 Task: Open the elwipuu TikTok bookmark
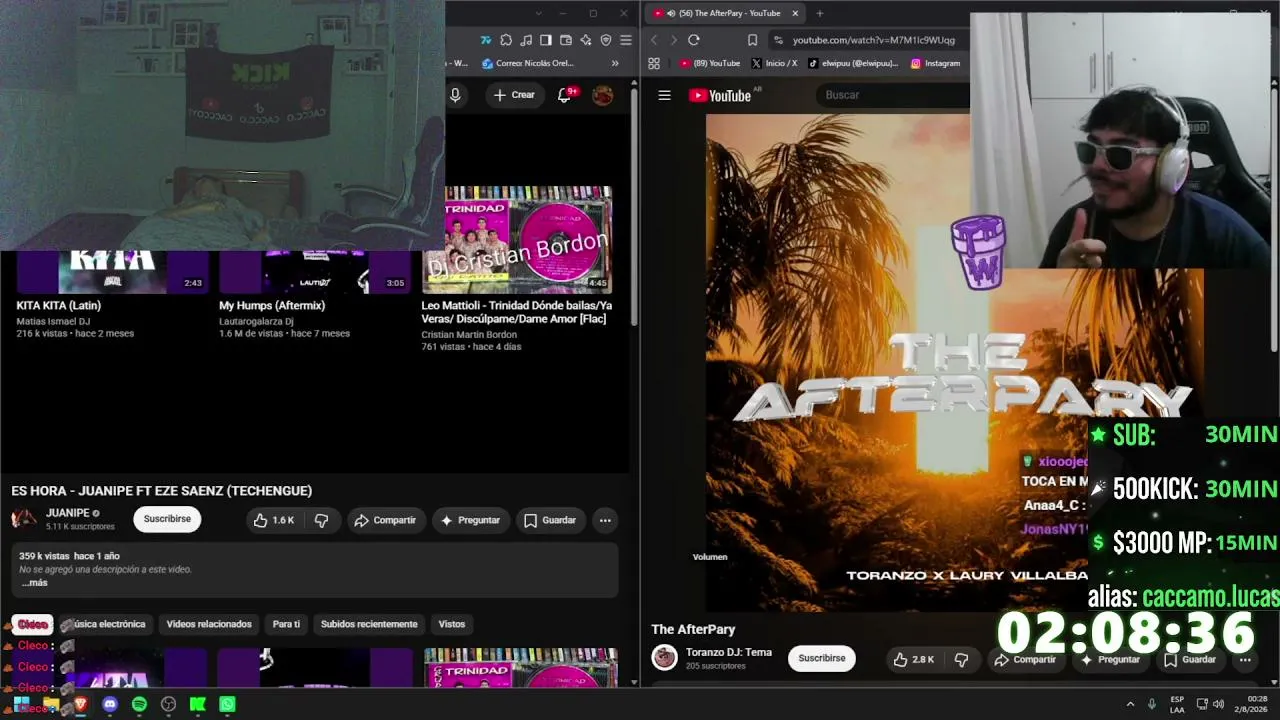pyautogui.click(x=853, y=63)
